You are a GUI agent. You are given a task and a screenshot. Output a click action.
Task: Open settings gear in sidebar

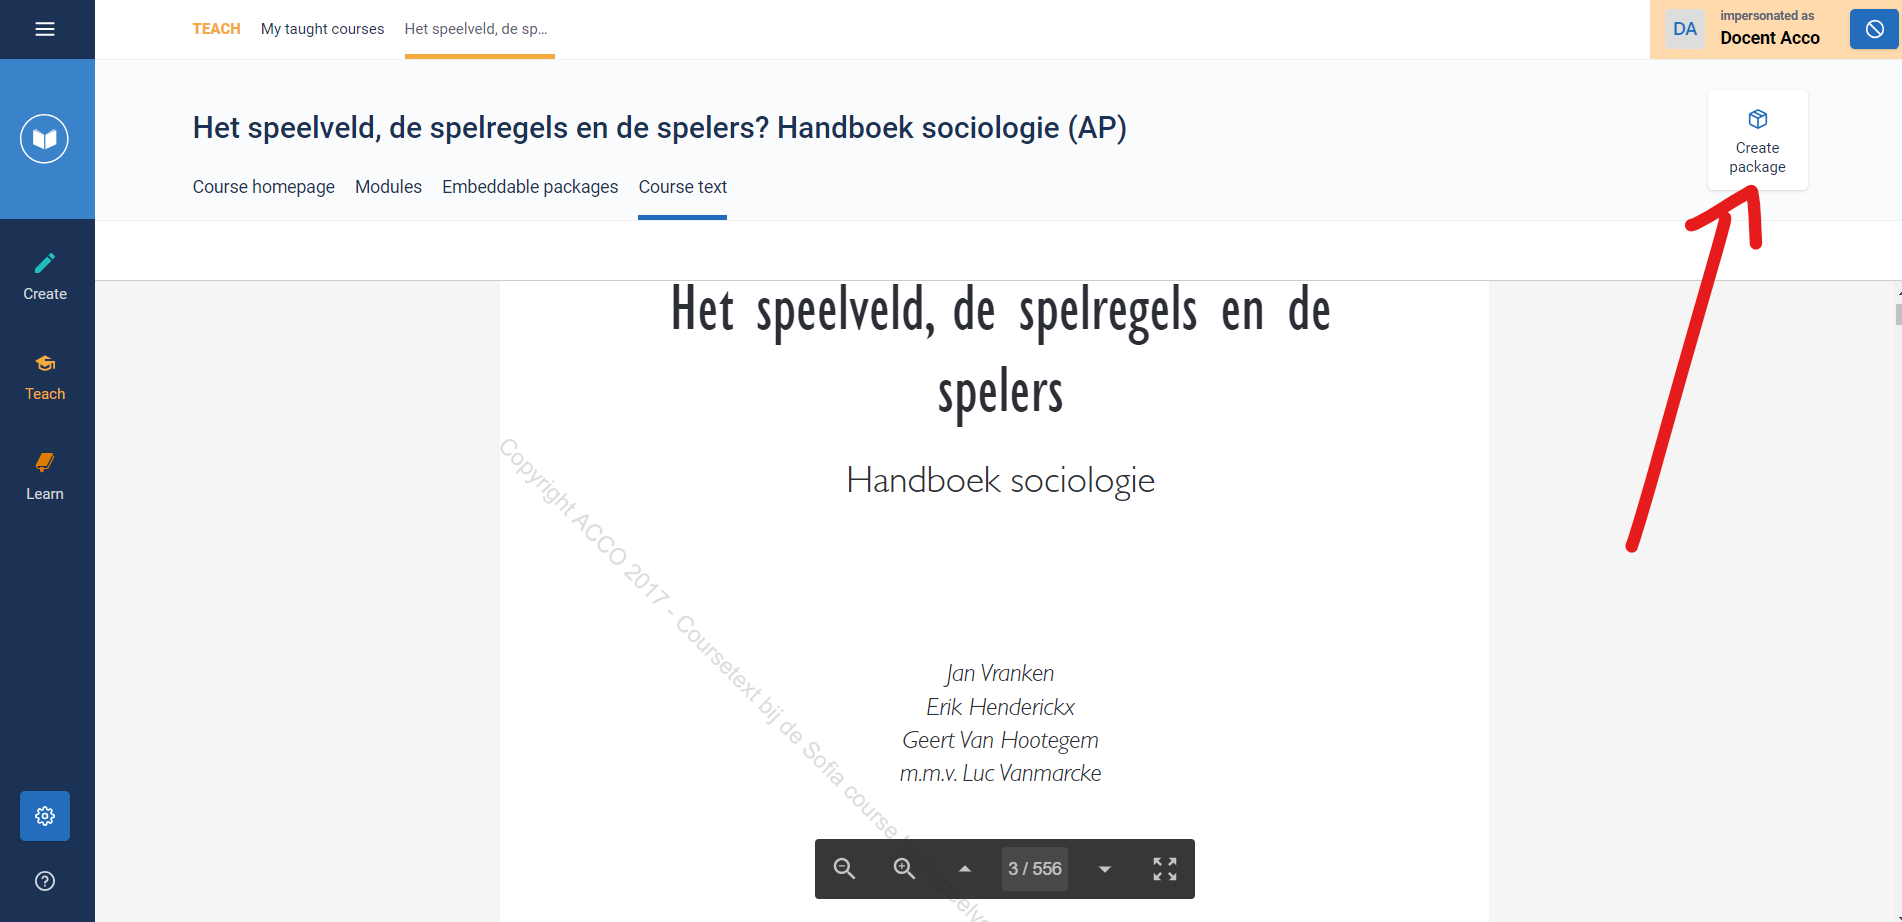pos(45,816)
